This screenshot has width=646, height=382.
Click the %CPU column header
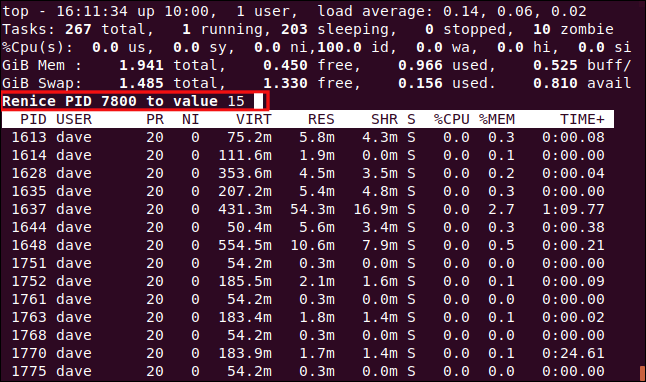(x=452, y=119)
